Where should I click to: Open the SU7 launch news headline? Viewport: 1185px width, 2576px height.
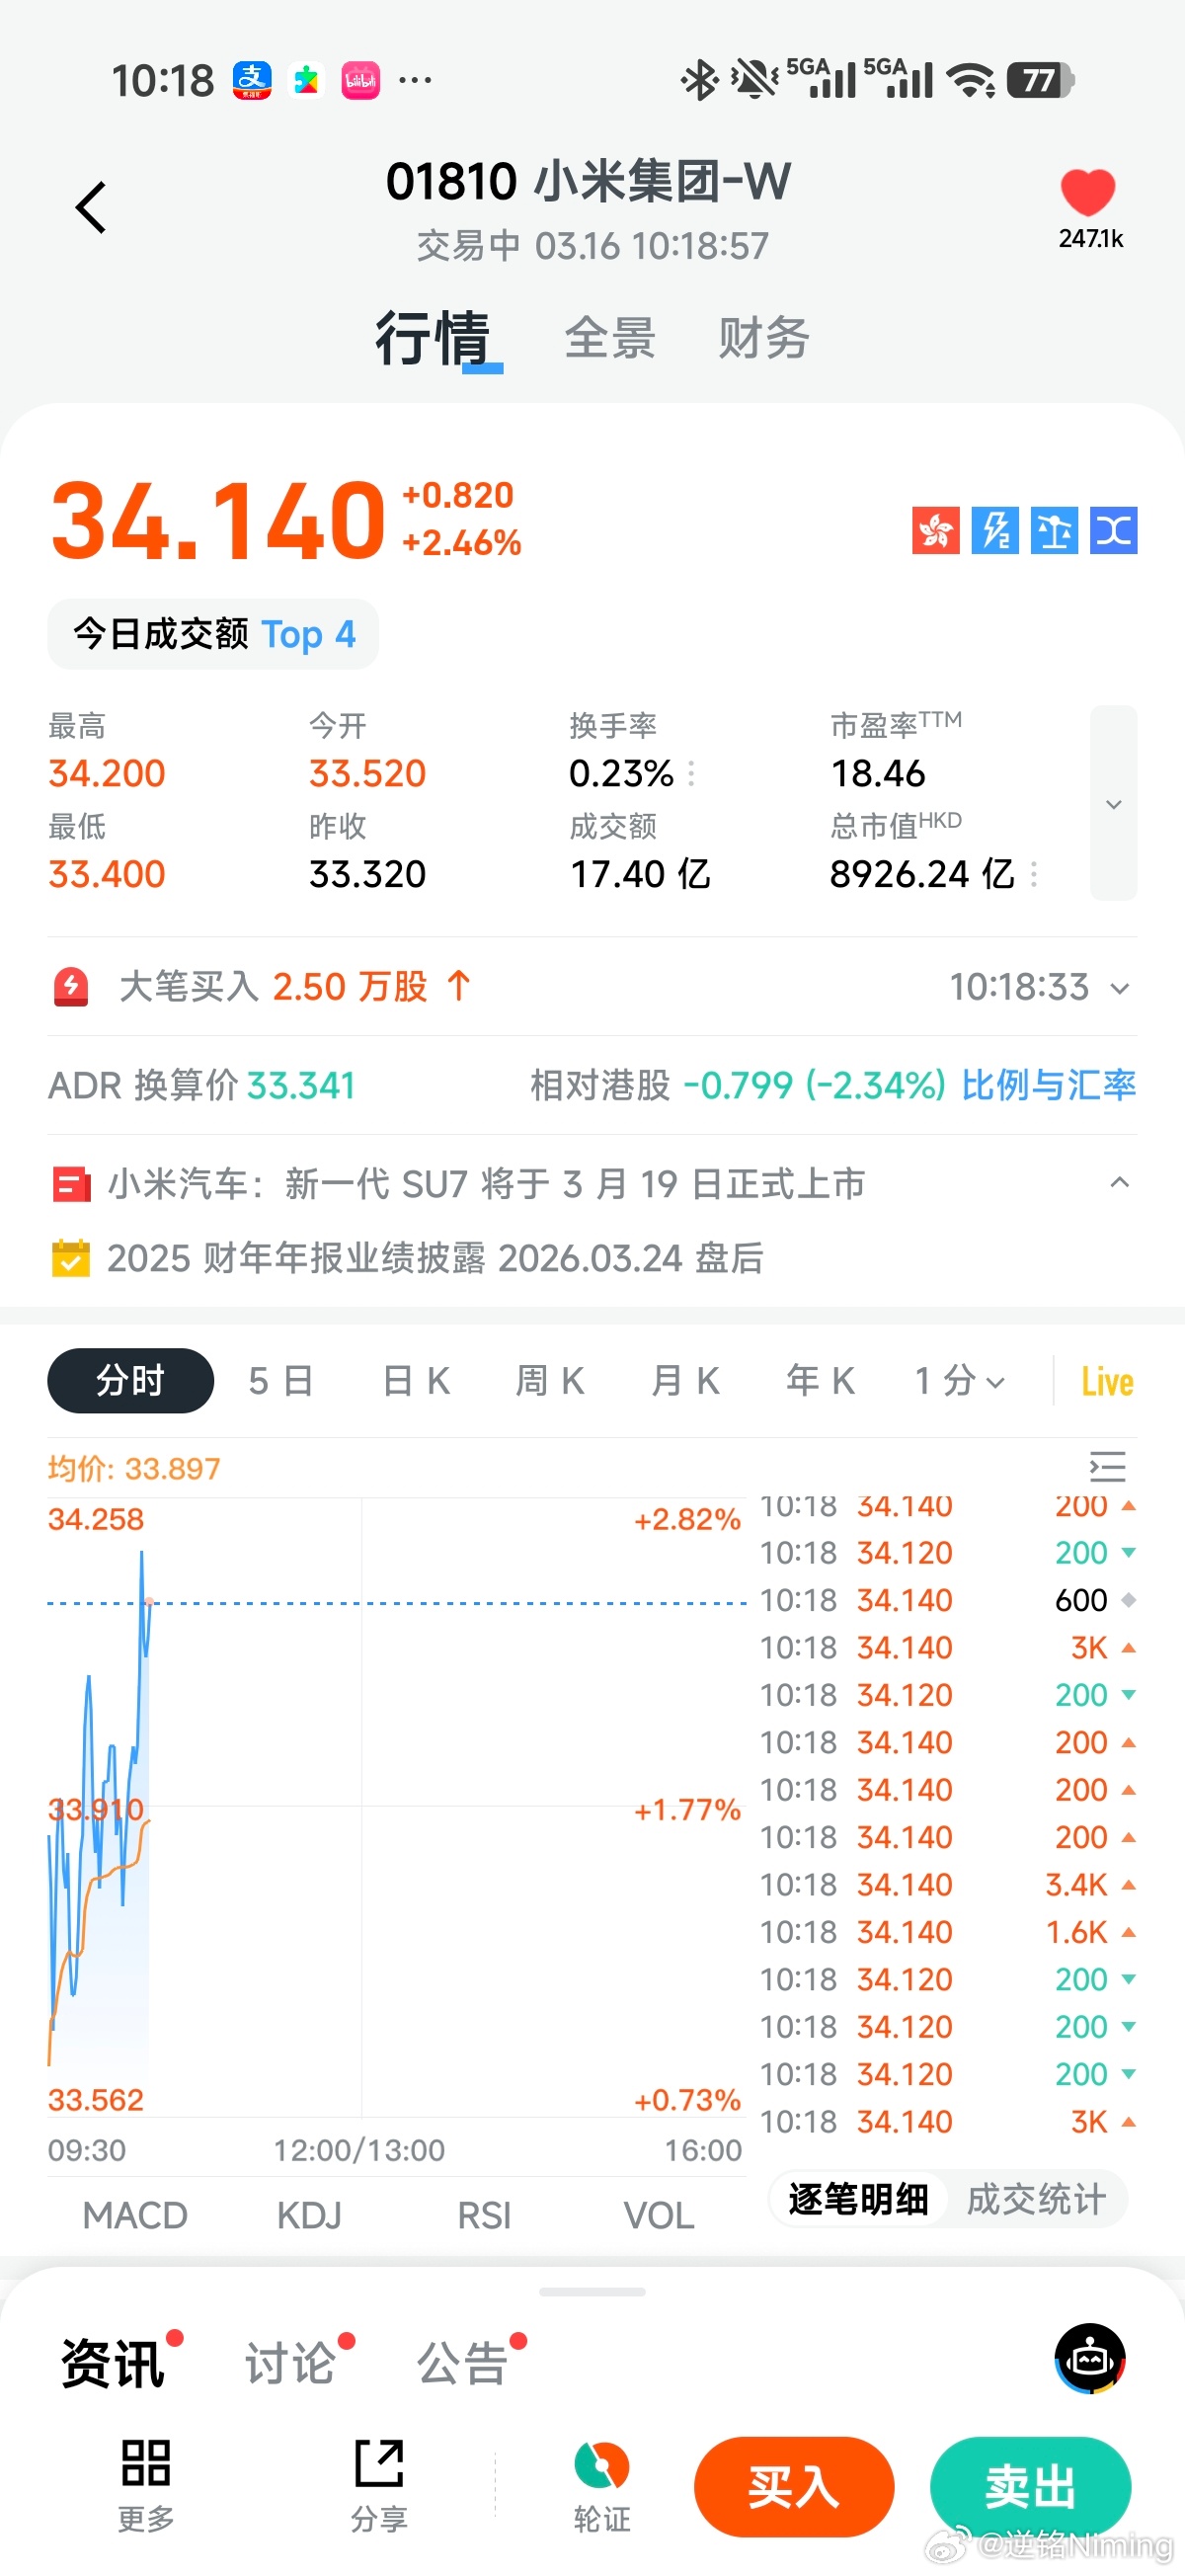tap(486, 1184)
